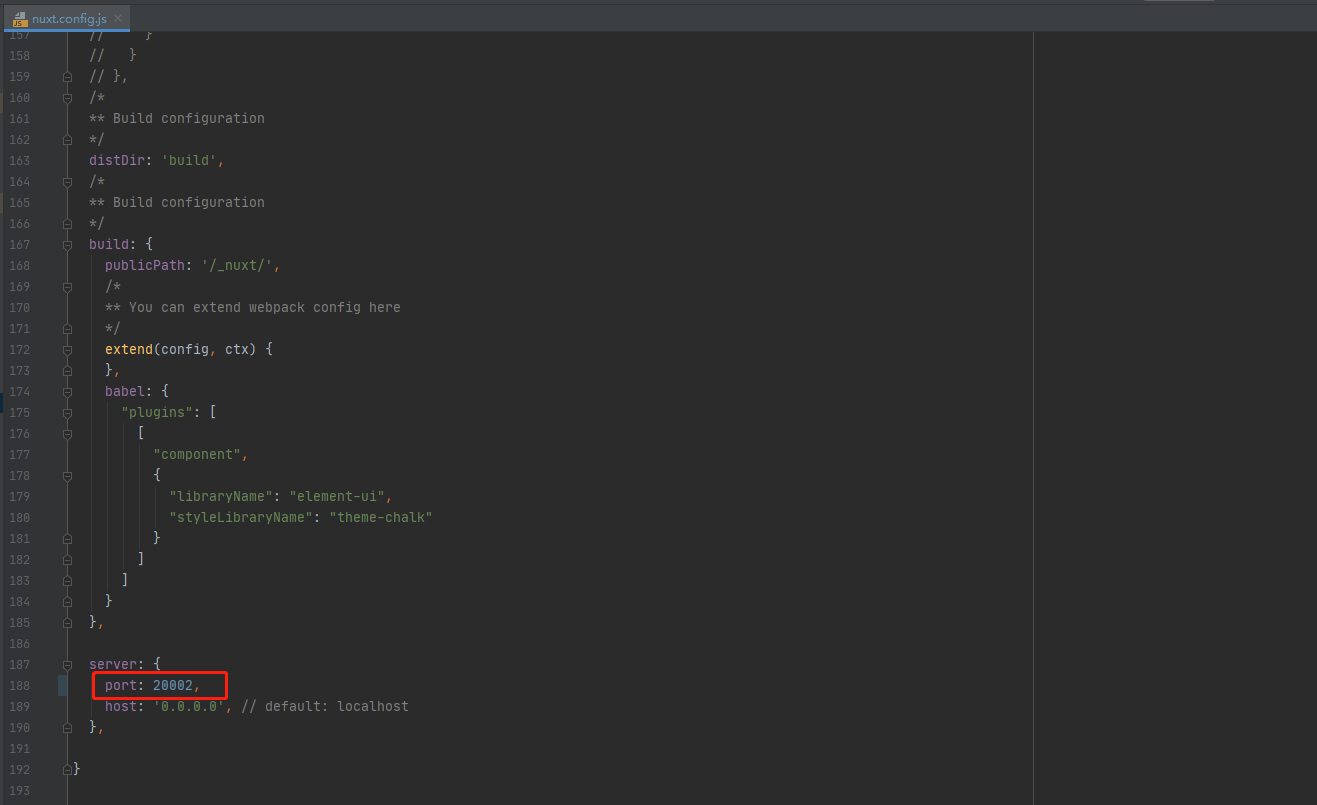The image size is (1317, 805).
Task: Close the nuxt.config.js tab
Action: [118, 19]
